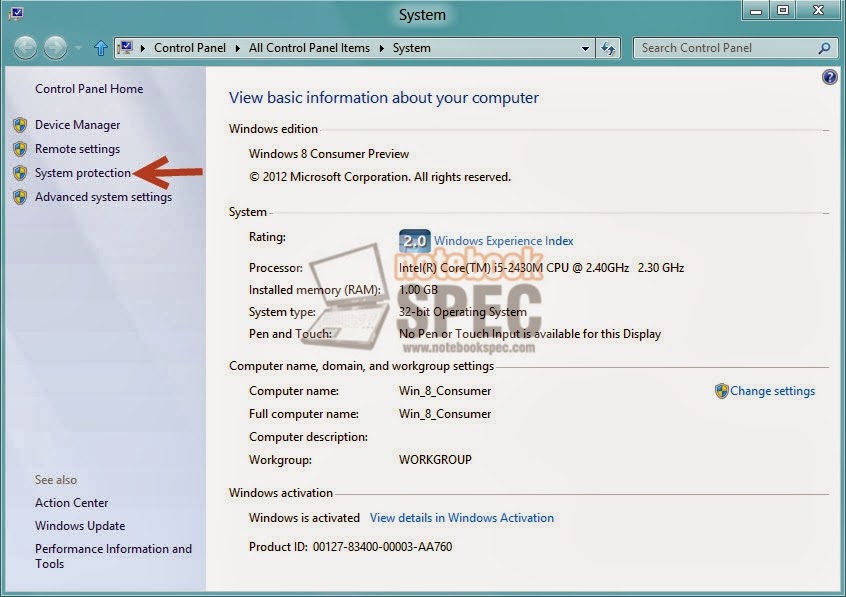
Task: Click Change settings for computer name
Action: (x=772, y=391)
